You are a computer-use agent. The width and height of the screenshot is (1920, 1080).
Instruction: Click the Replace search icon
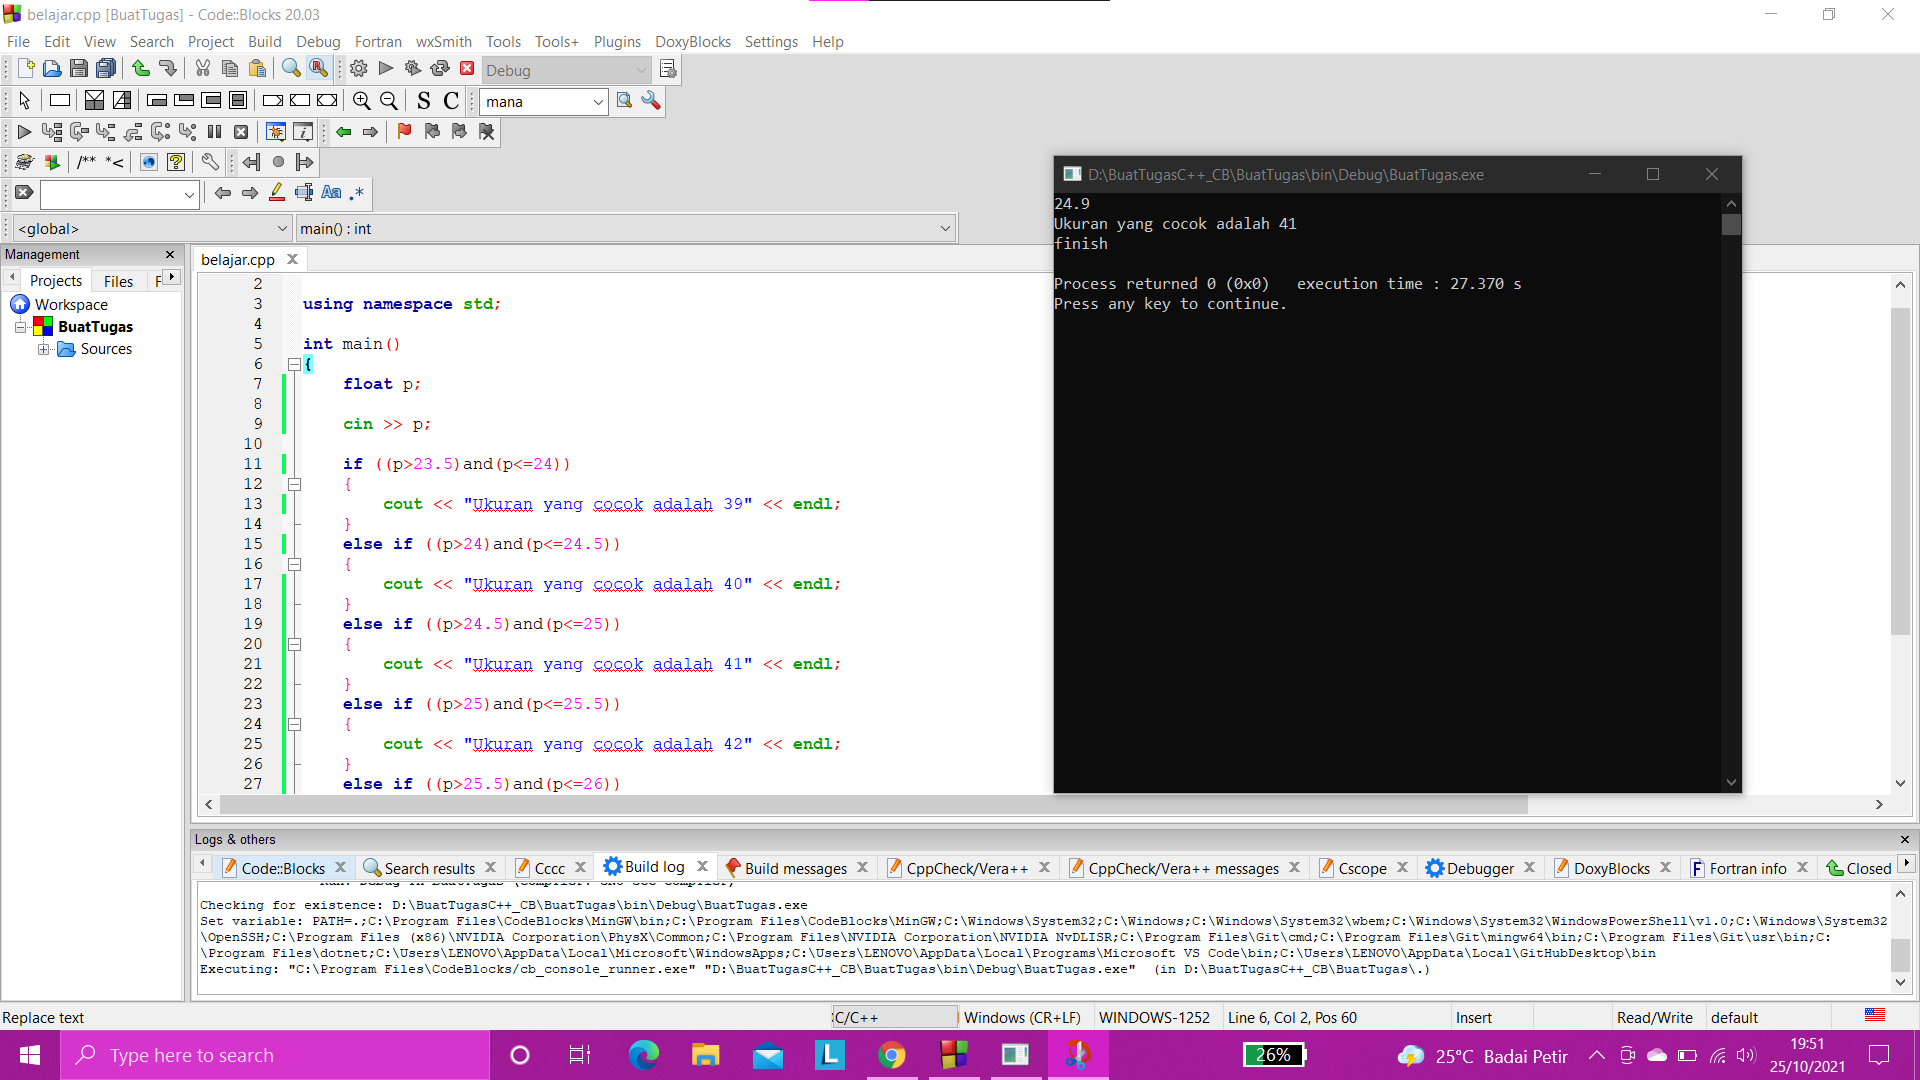(x=318, y=69)
